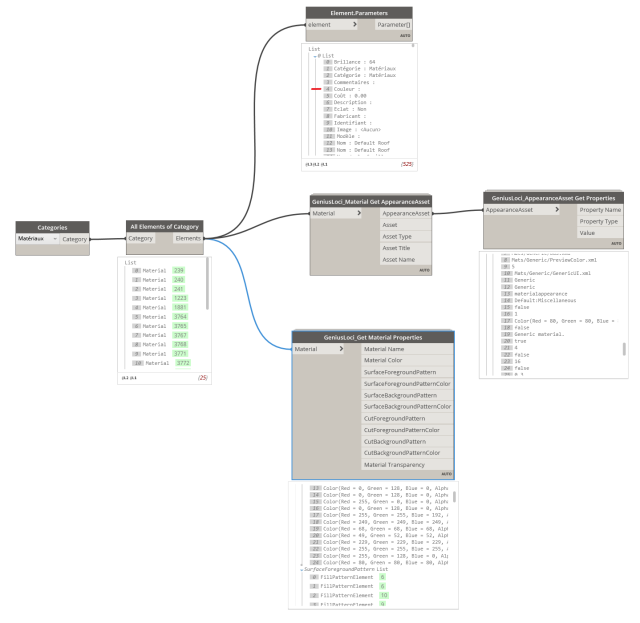Click the green element ID 240
640x623 pixels.
(179, 280)
